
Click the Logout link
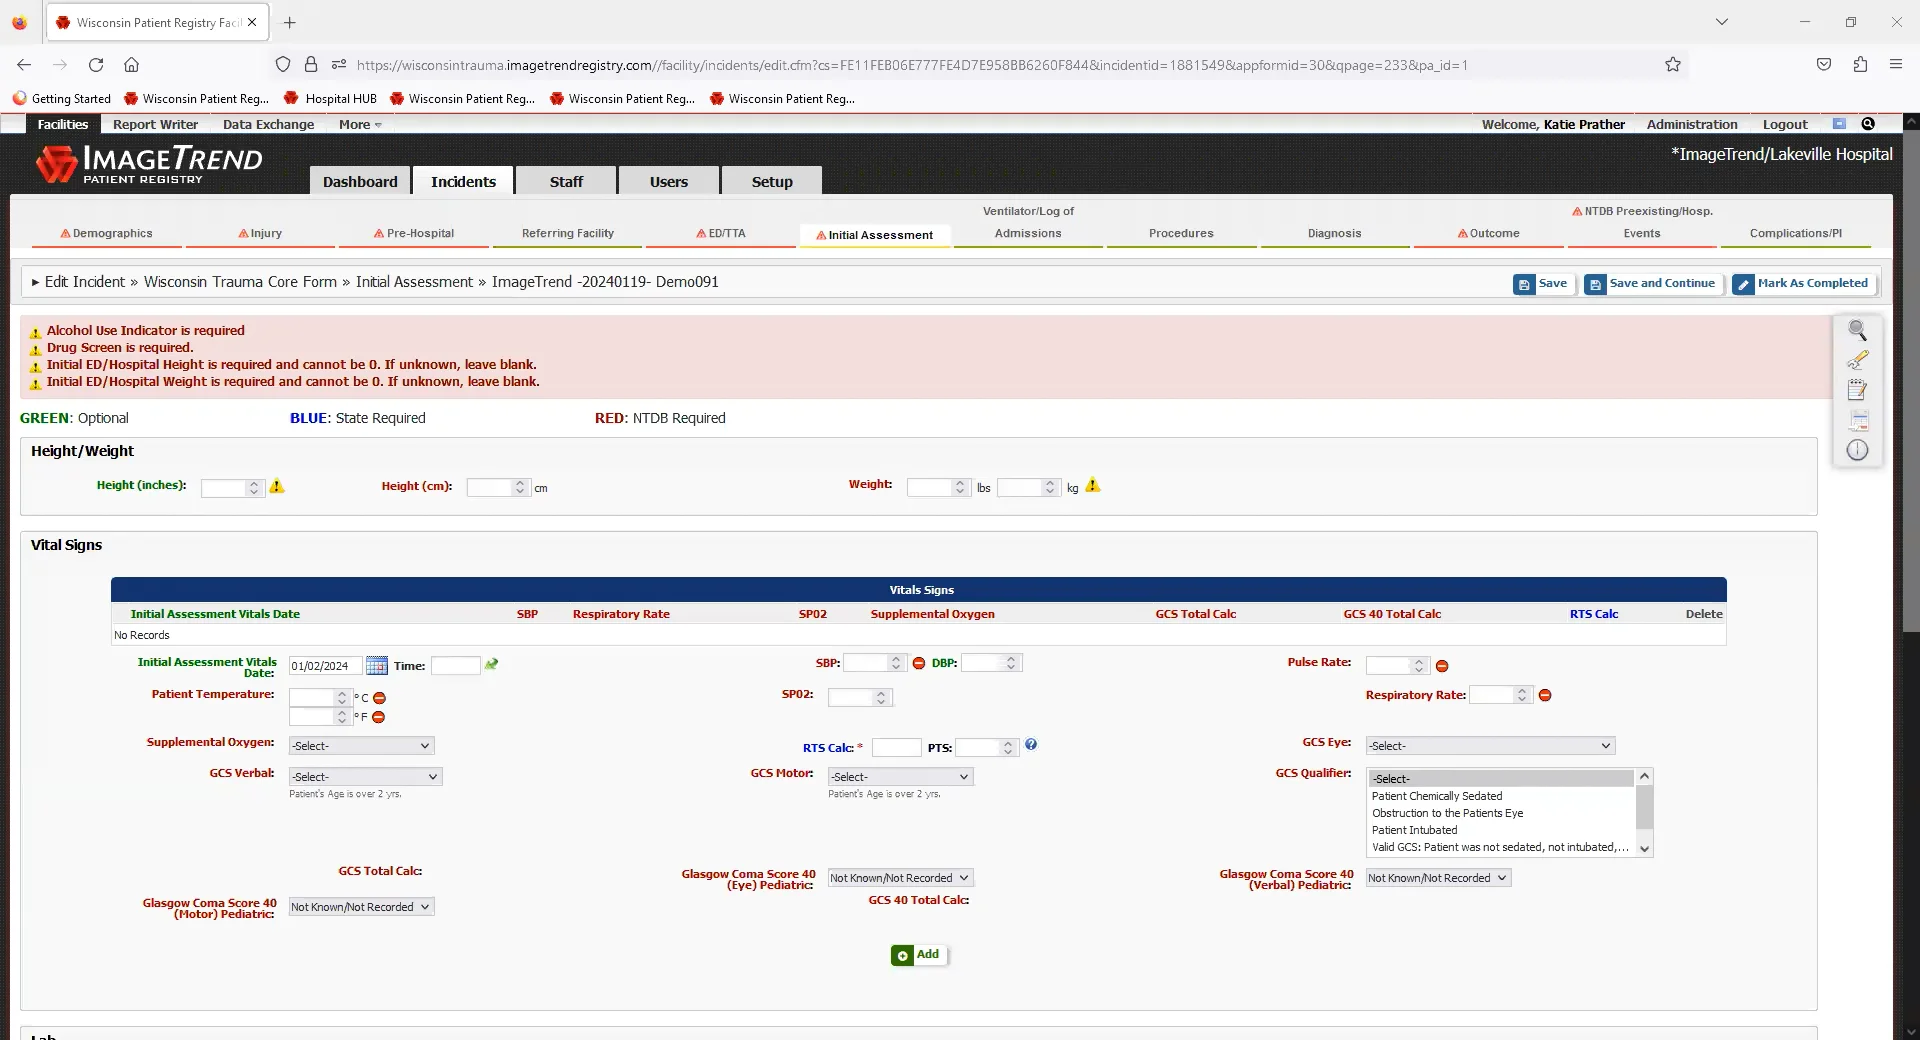(x=1785, y=124)
